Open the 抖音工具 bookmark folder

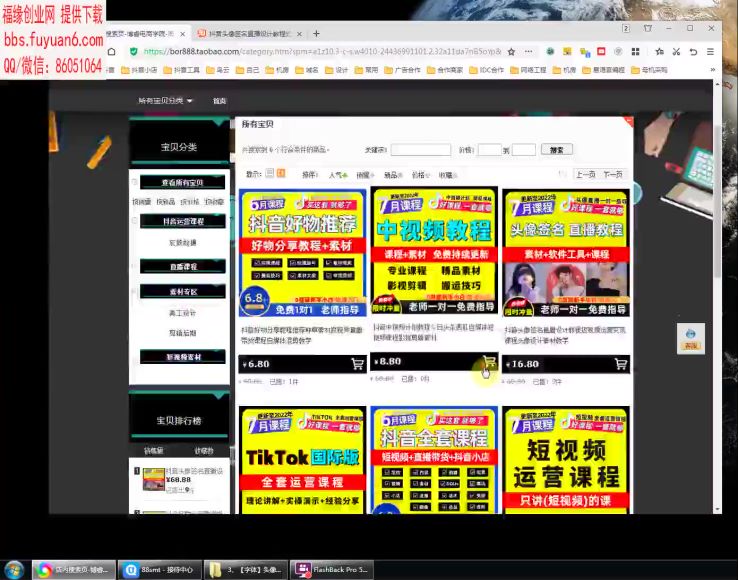click(x=182, y=70)
